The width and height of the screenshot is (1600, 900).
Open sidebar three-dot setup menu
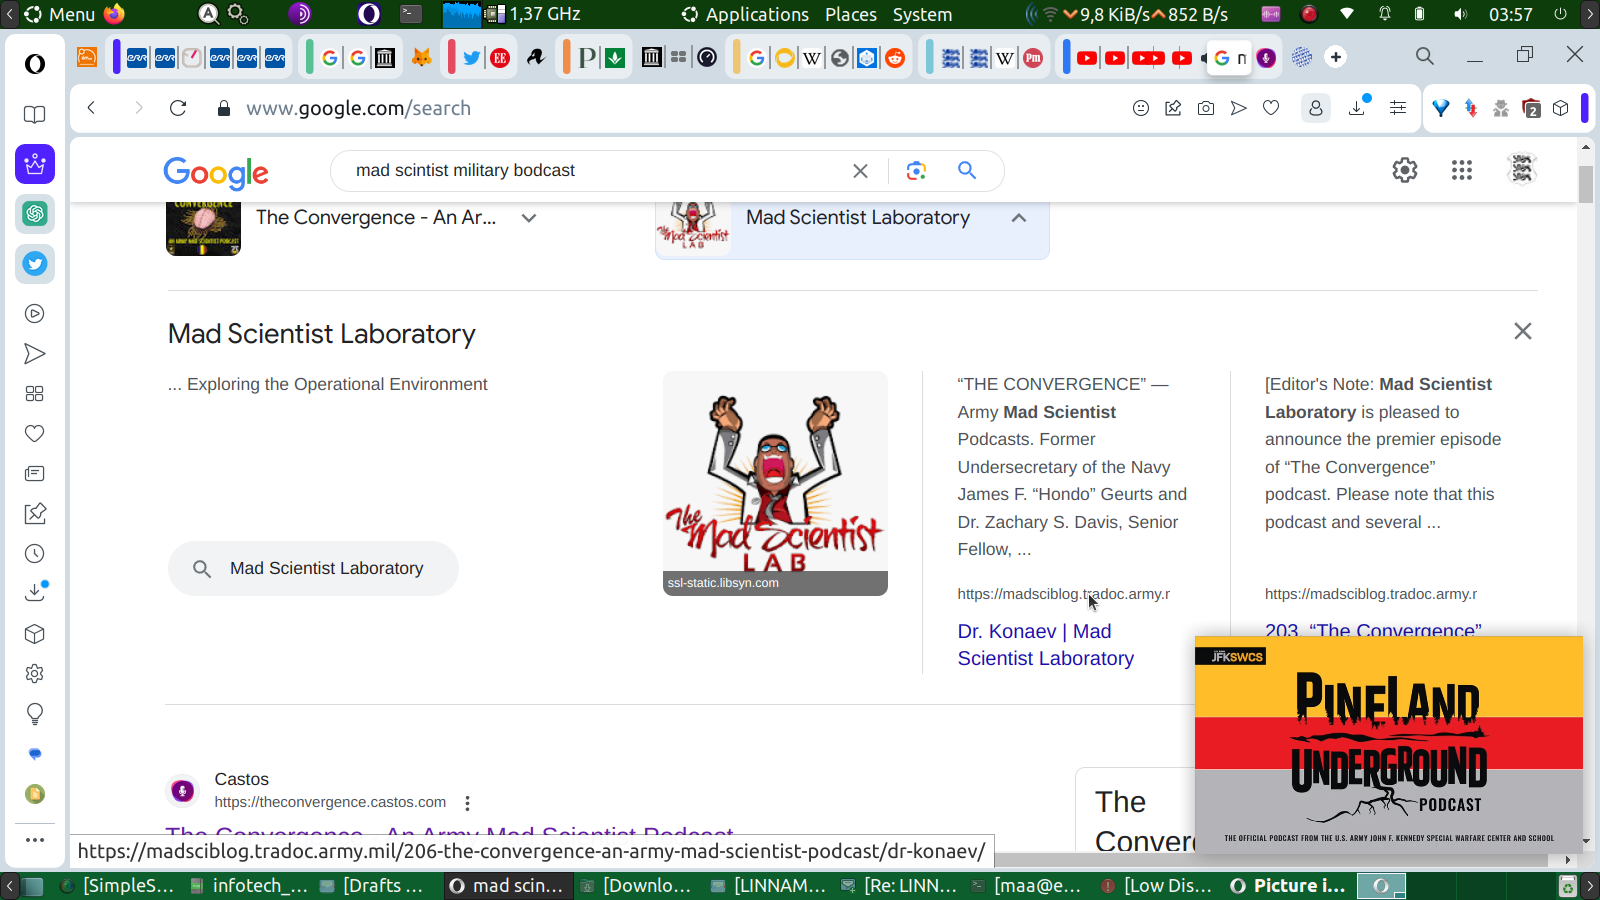(x=35, y=840)
